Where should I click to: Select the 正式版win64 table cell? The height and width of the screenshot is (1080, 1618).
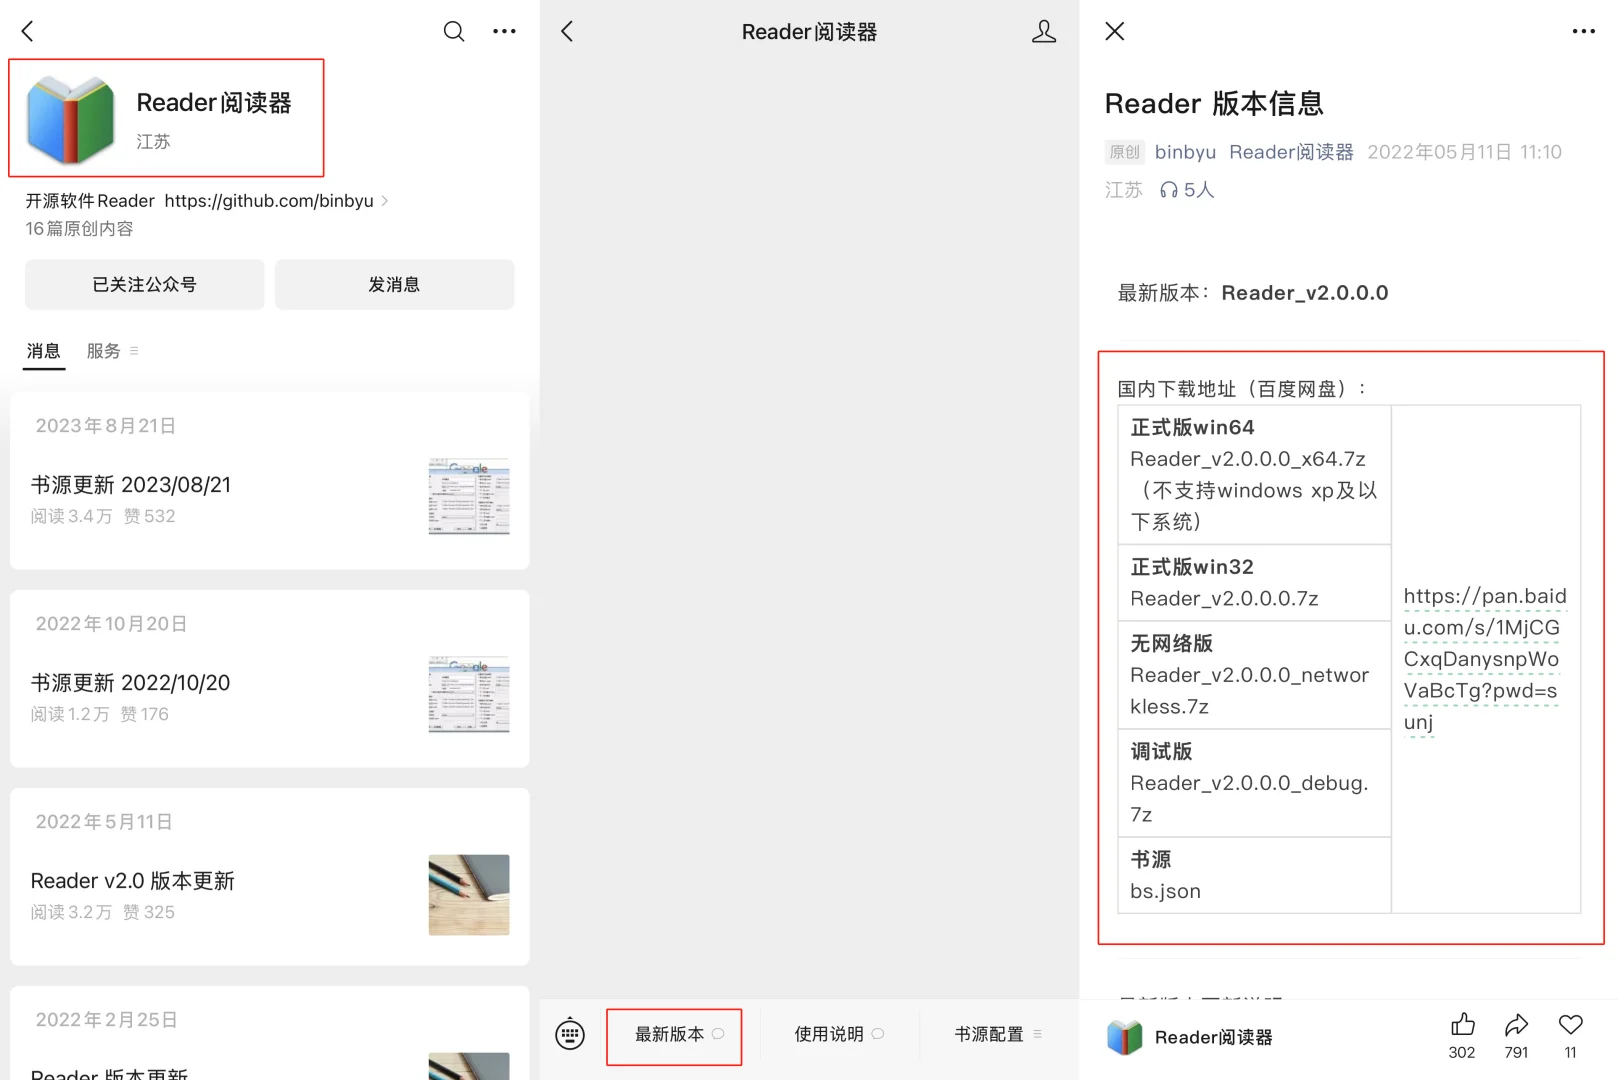[x=1254, y=474]
